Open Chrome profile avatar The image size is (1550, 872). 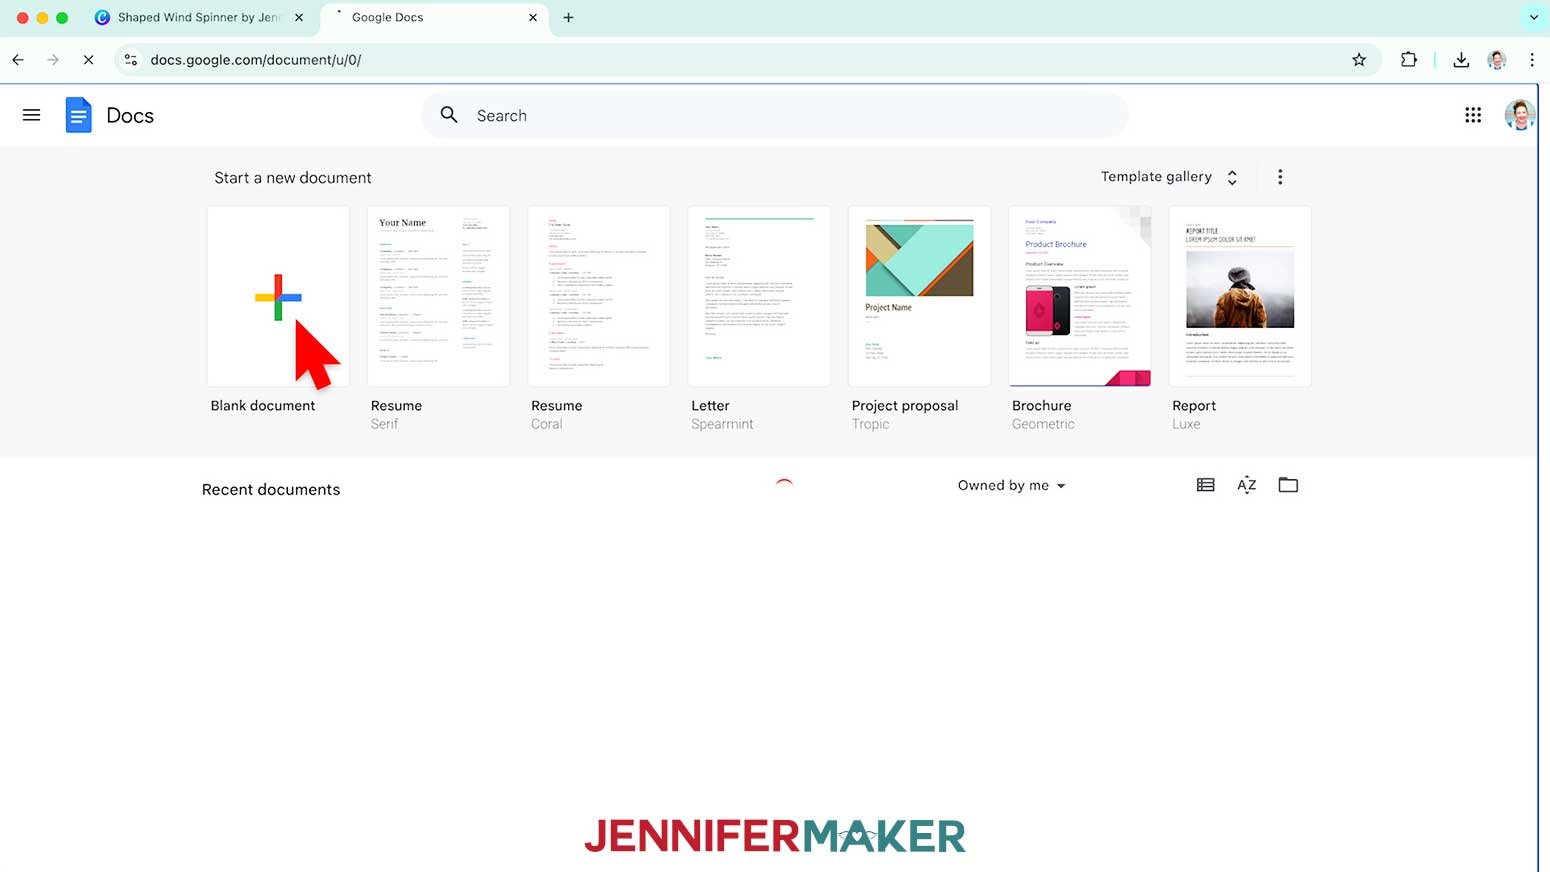[1497, 60]
